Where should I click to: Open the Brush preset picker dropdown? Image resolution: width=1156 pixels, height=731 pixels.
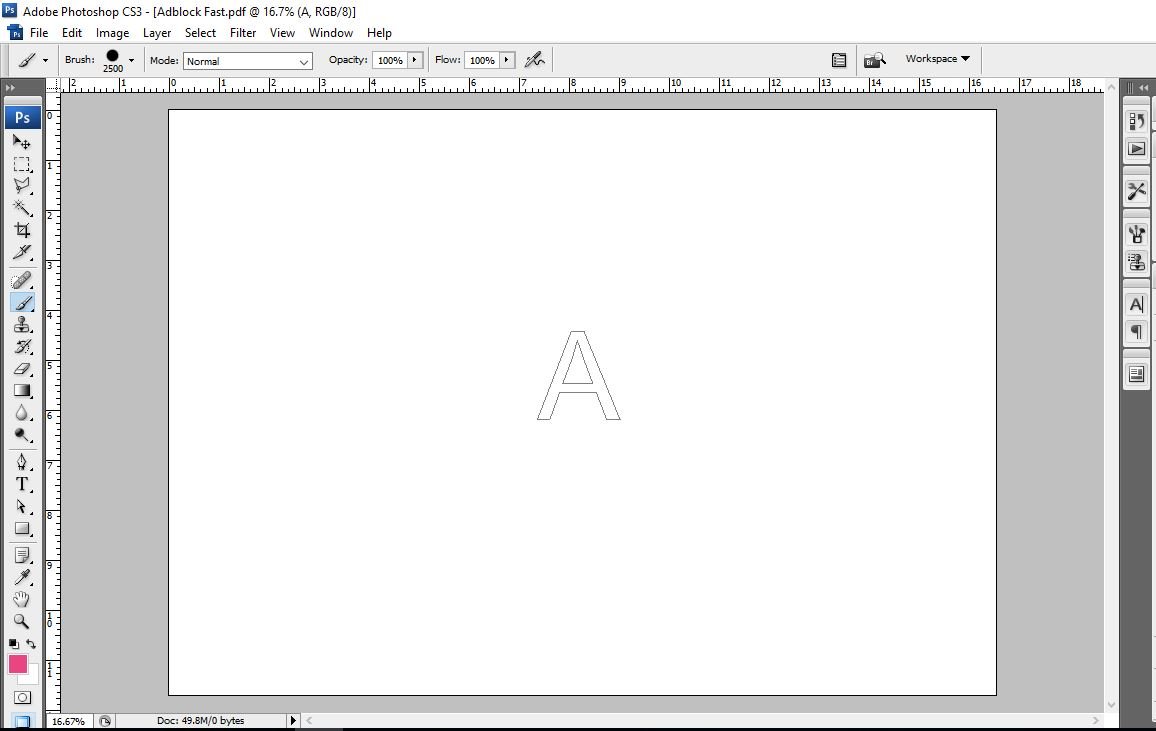(131, 60)
